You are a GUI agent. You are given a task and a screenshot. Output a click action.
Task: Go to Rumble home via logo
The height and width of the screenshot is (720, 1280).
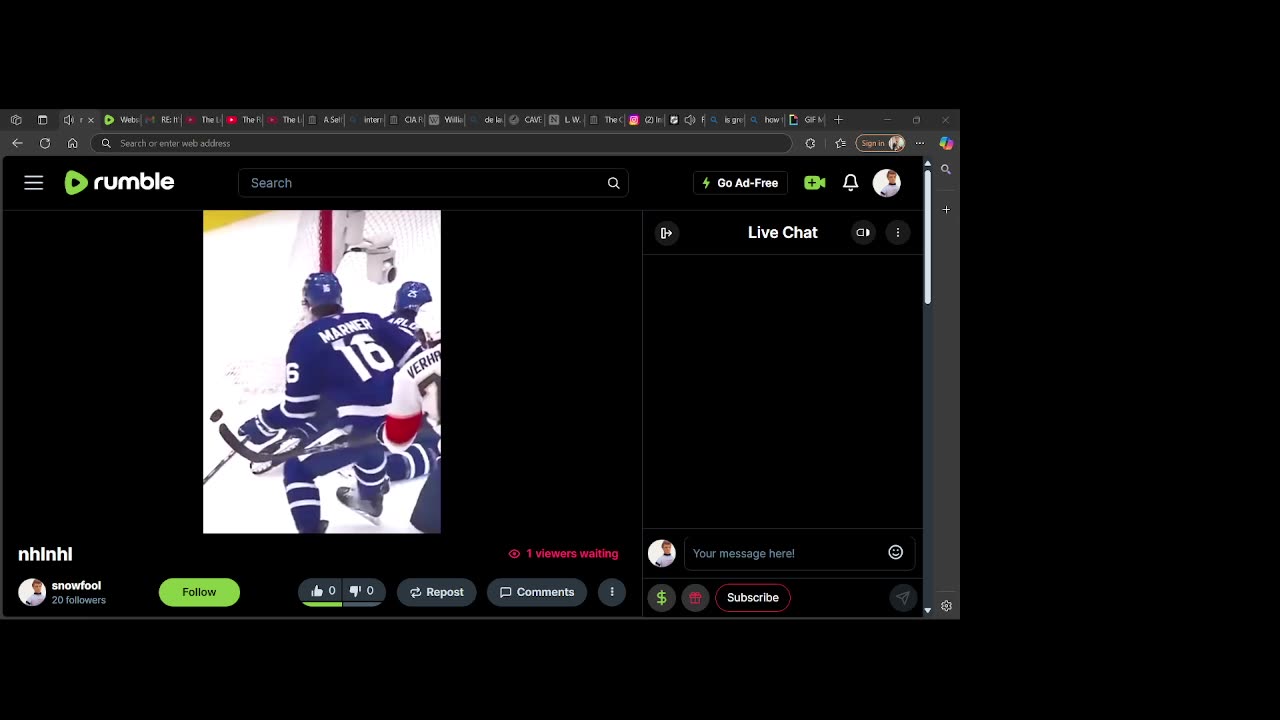pos(120,182)
